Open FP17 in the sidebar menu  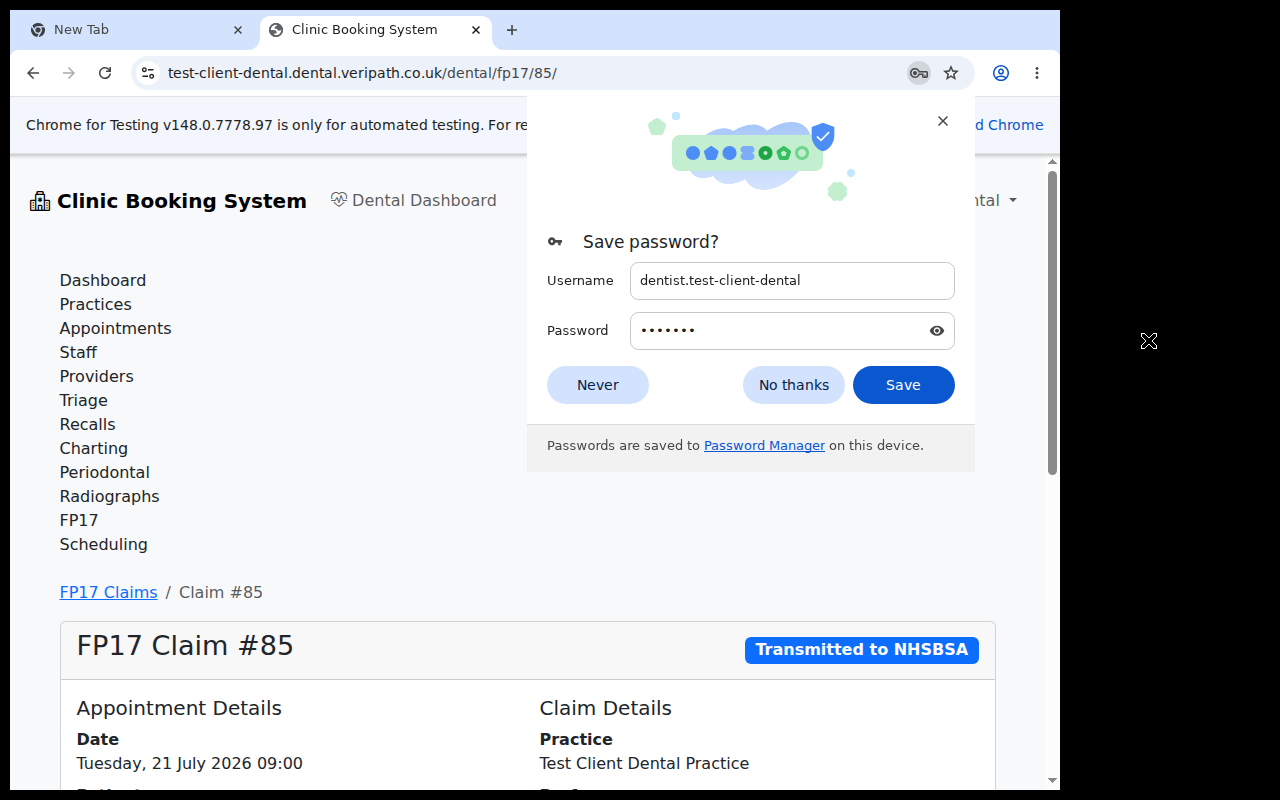click(79, 520)
